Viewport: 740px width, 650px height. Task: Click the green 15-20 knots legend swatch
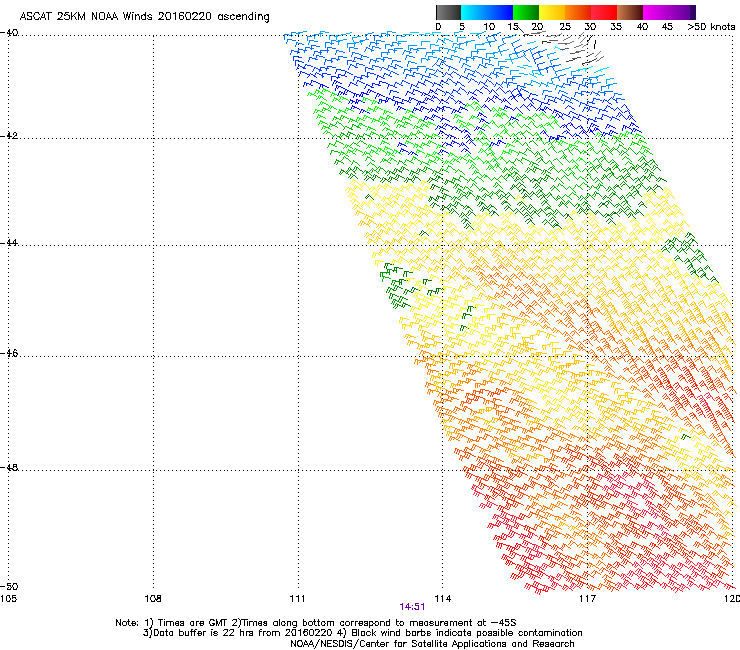(526, 12)
